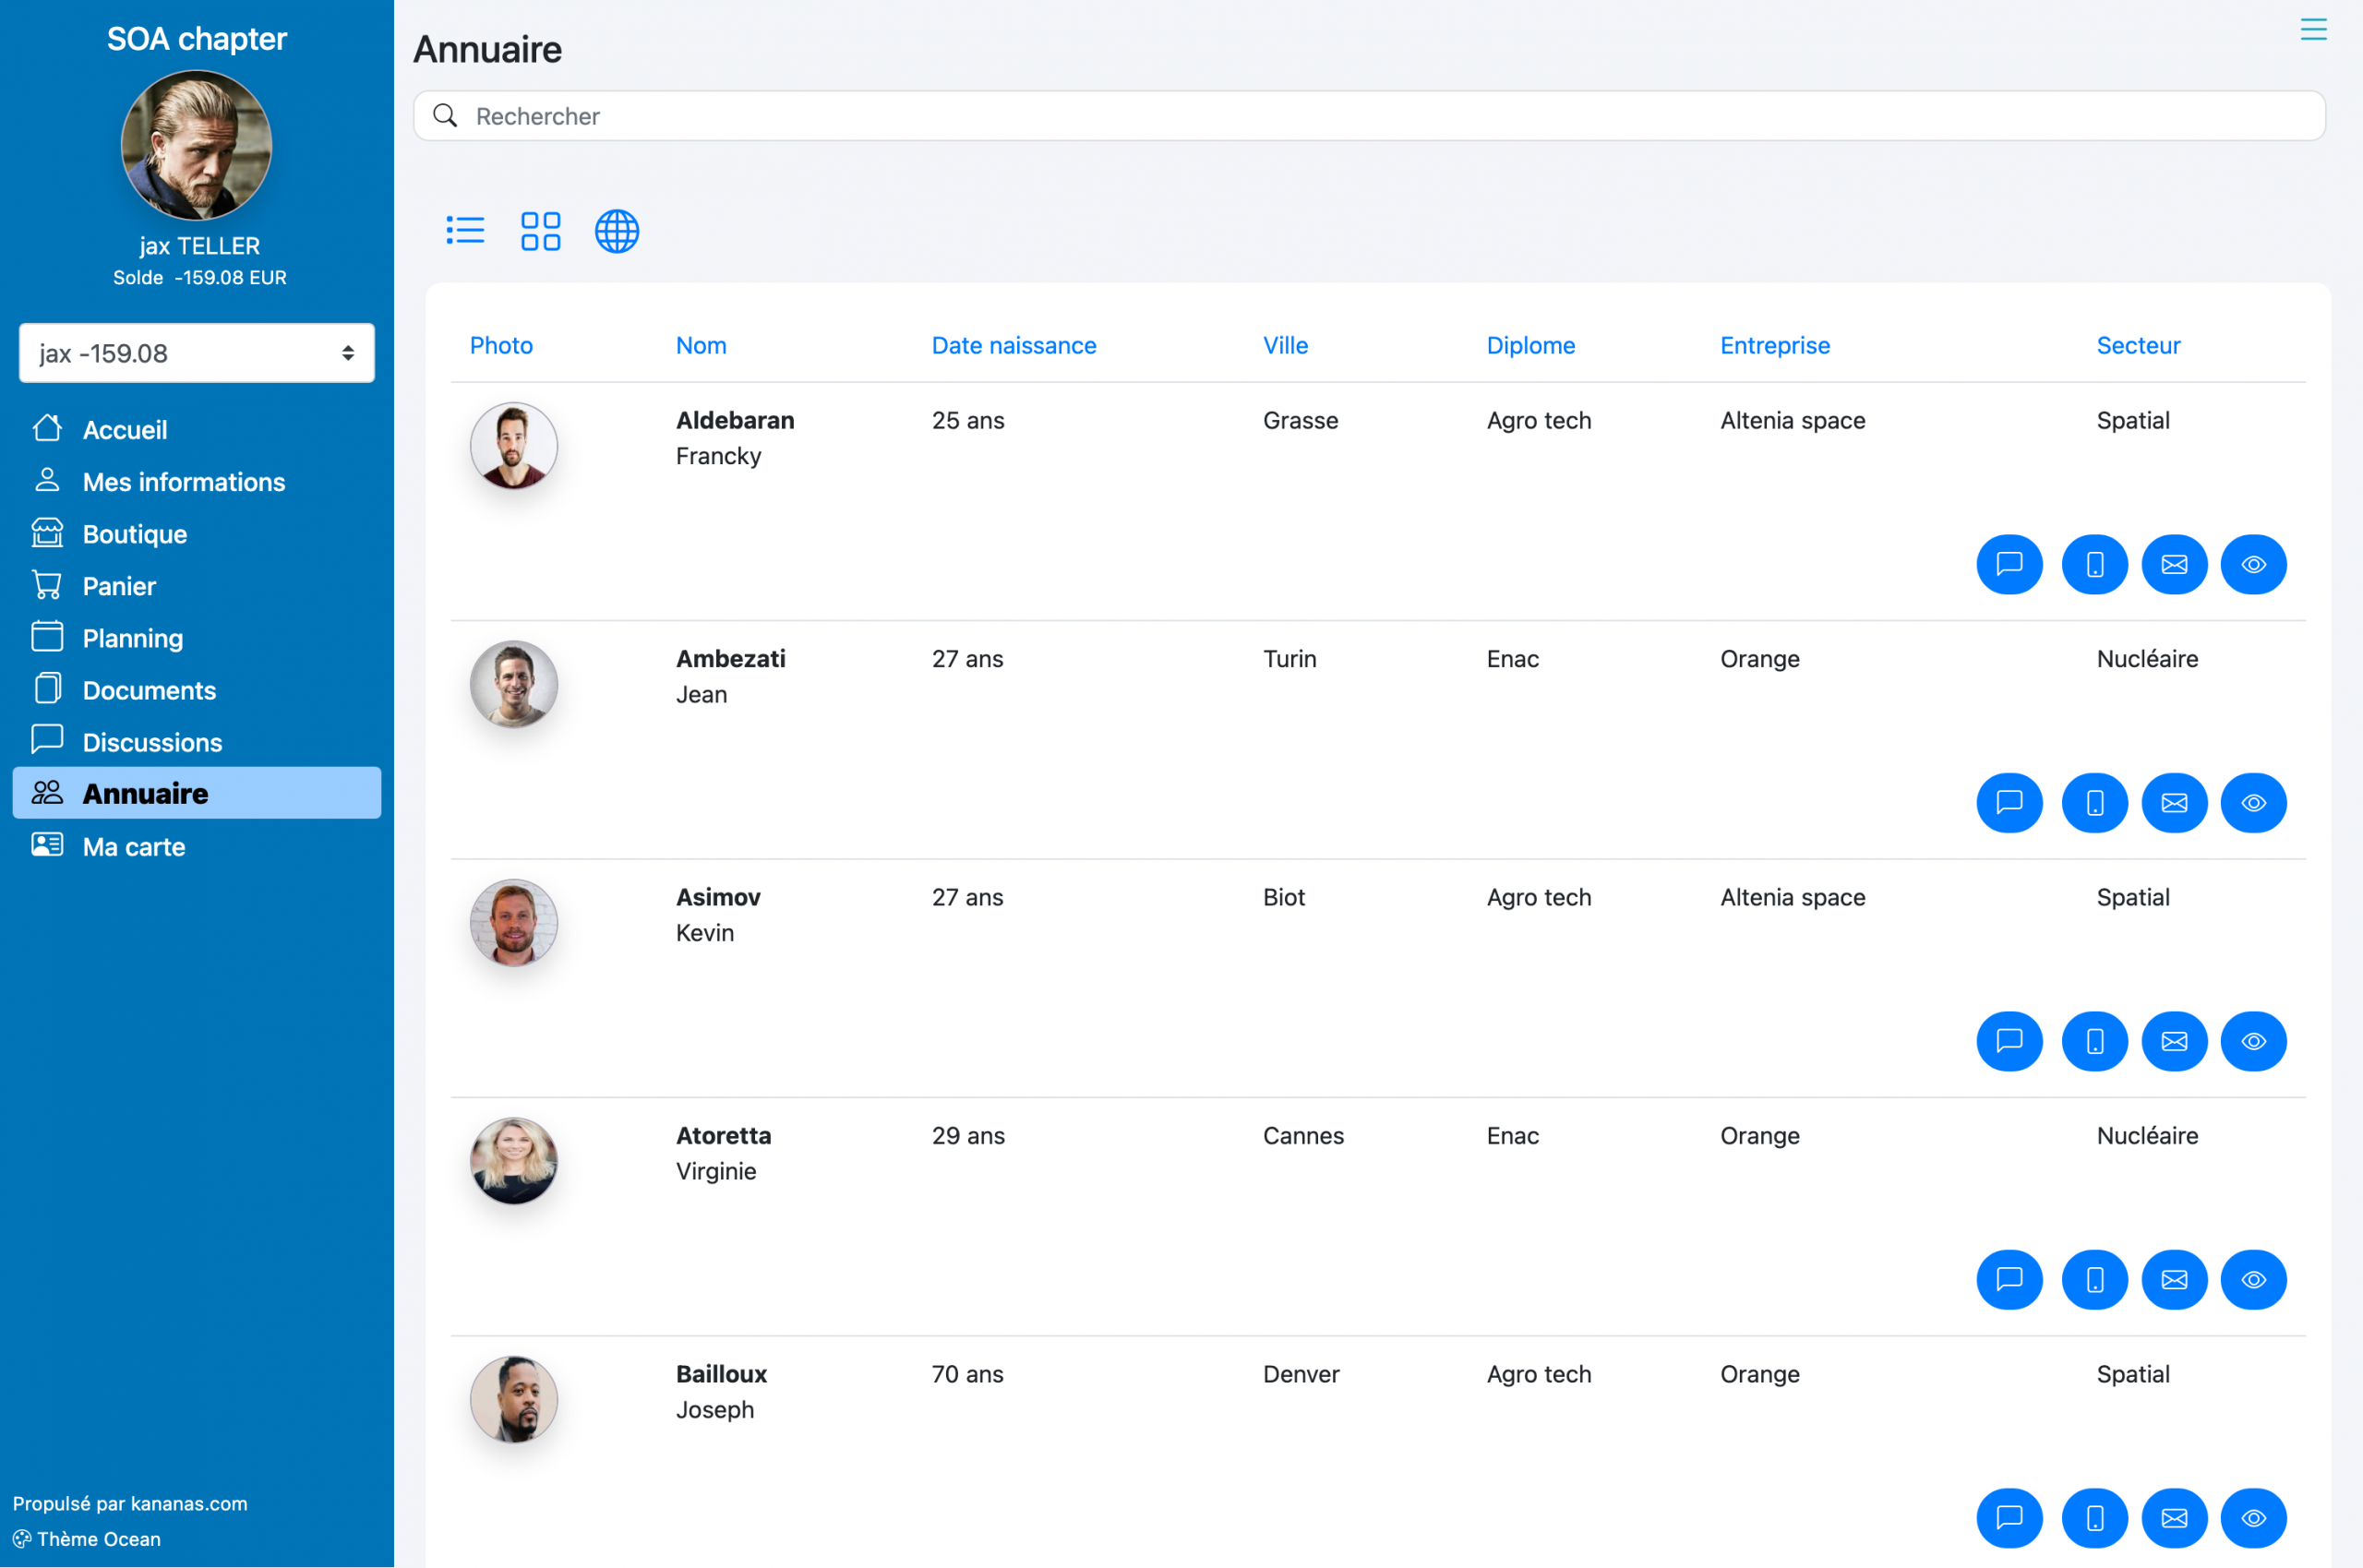This screenshot has height=1568, width=2363.
Task: Sort by Date naissance column
Action: click(x=1013, y=345)
